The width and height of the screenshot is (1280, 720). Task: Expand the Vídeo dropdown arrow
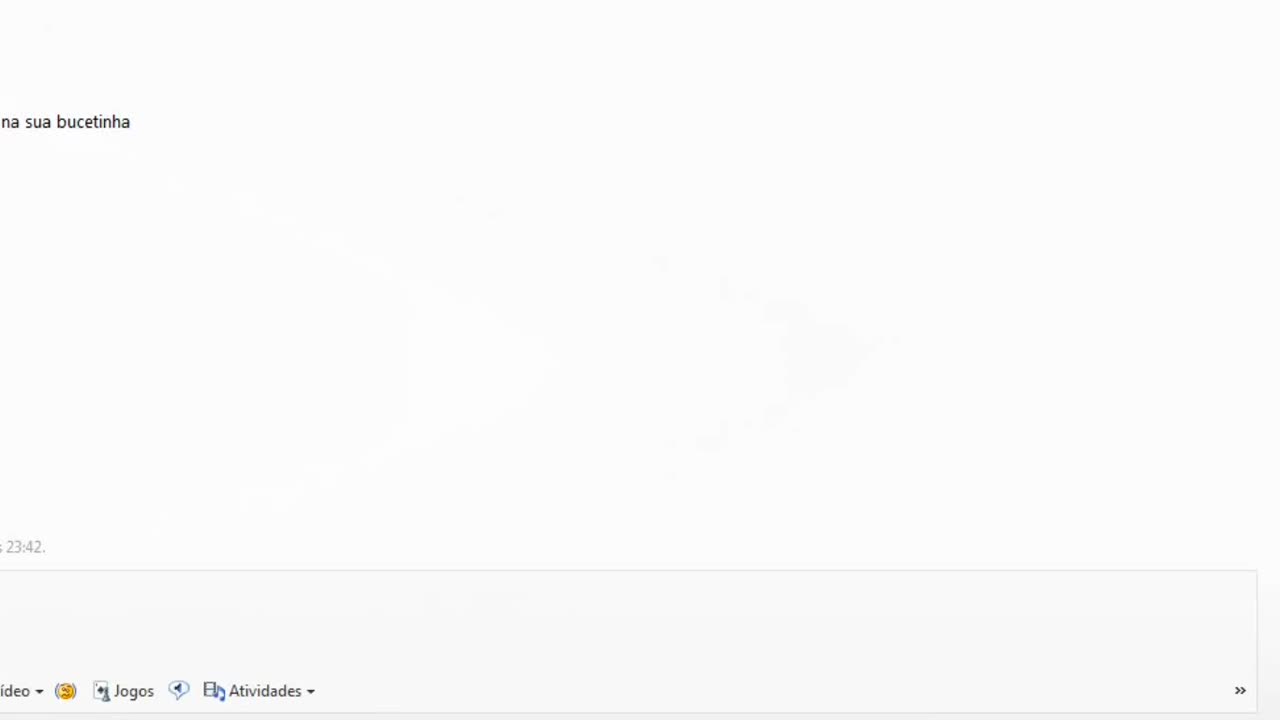[x=39, y=692]
